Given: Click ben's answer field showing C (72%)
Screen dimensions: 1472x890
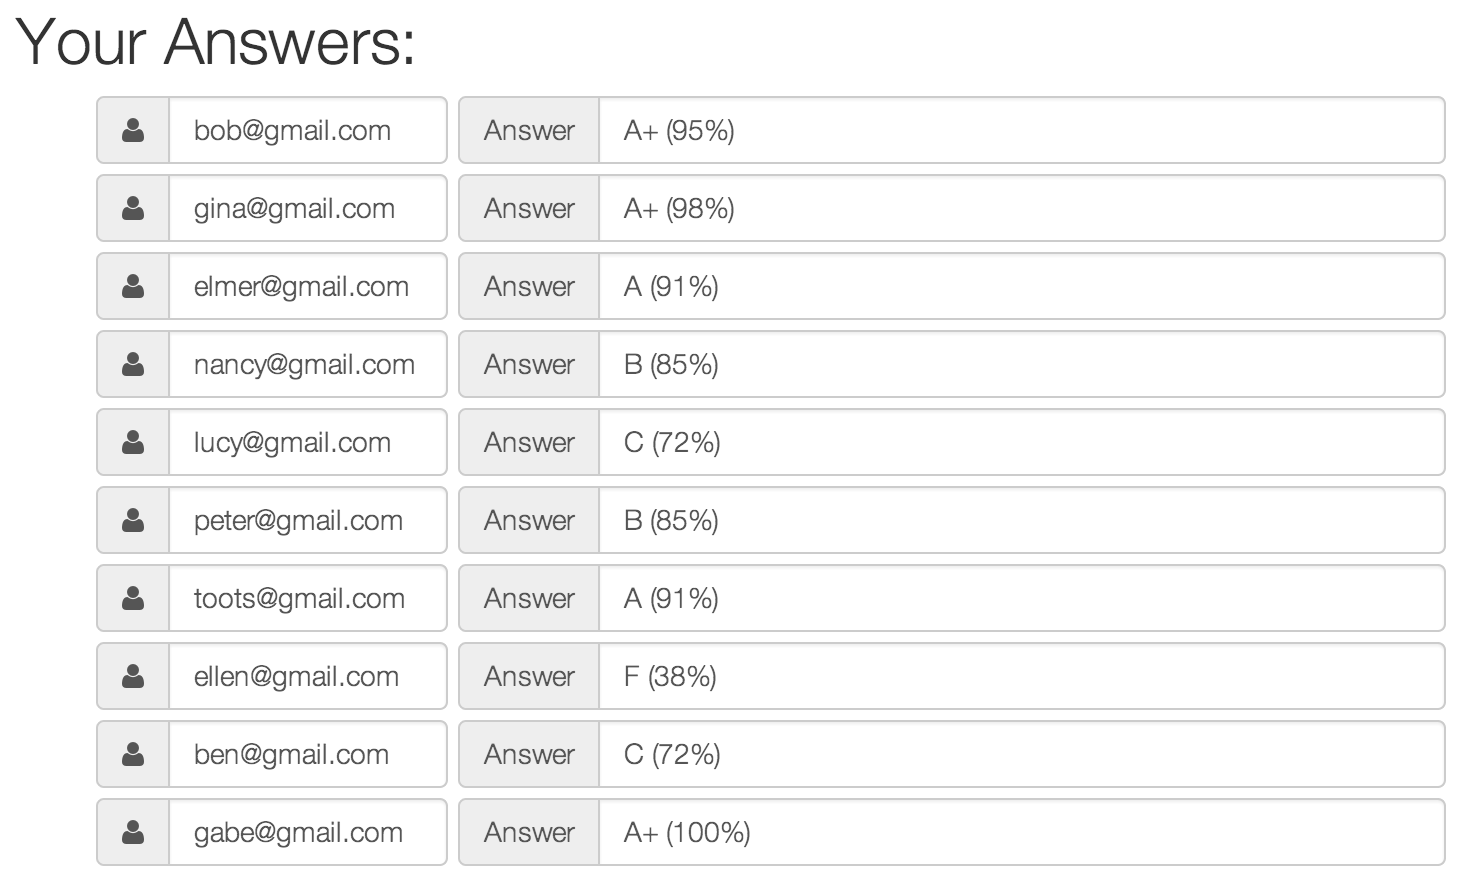Looking at the screenshot, I should pos(1022,754).
